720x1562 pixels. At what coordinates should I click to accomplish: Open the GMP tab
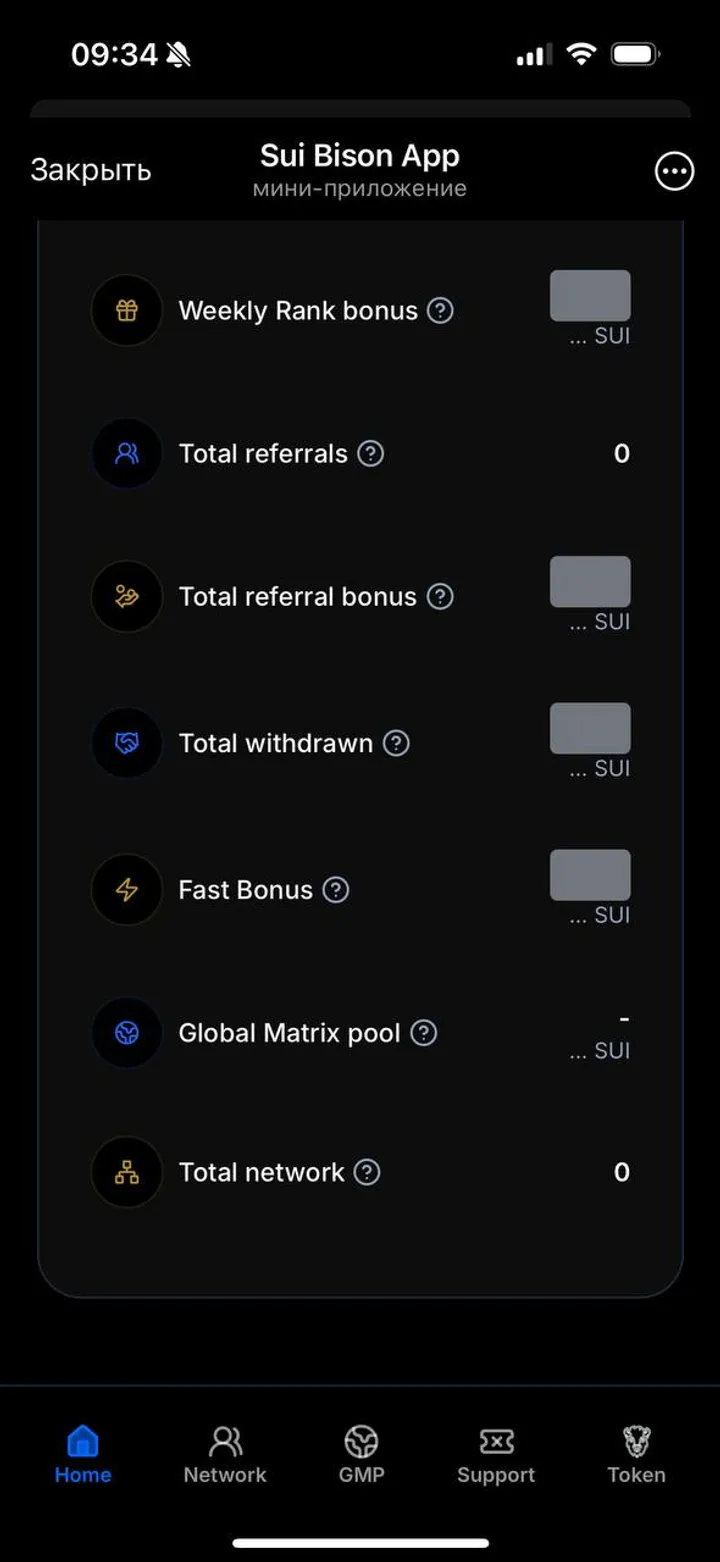pyautogui.click(x=361, y=1454)
